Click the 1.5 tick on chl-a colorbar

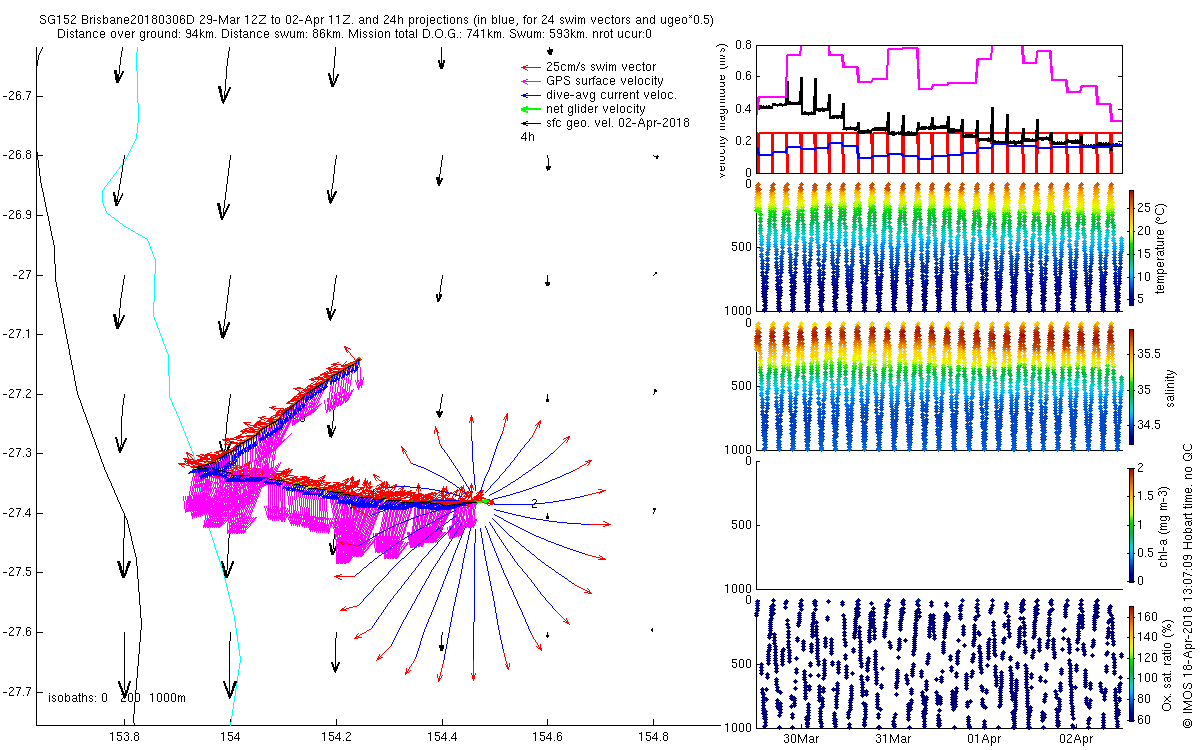click(1146, 496)
